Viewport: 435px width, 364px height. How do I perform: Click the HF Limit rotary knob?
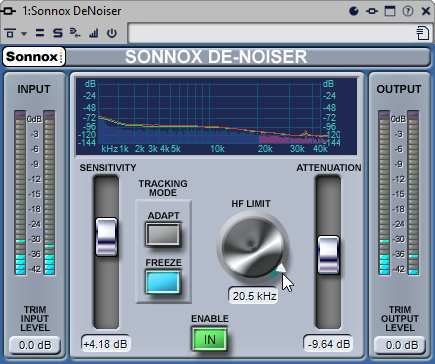[253, 247]
